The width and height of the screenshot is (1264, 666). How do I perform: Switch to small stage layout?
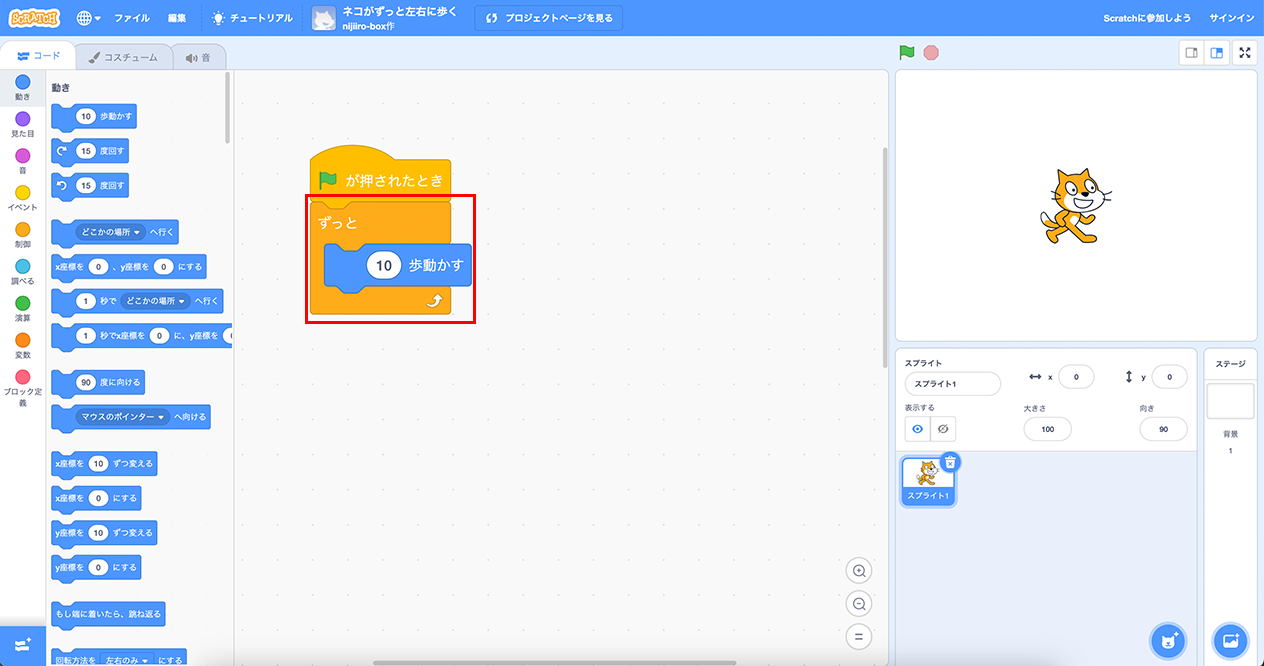point(1191,53)
